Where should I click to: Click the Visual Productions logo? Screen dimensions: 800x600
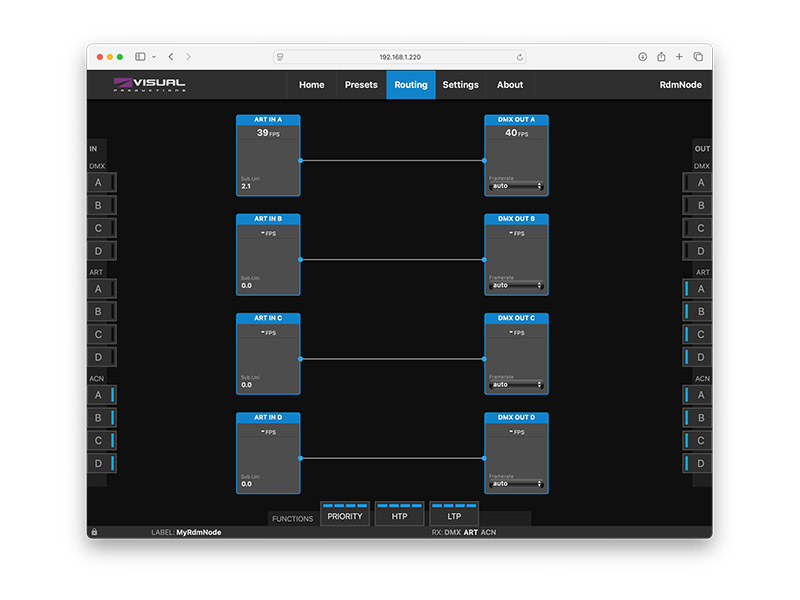(x=150, y=85)
